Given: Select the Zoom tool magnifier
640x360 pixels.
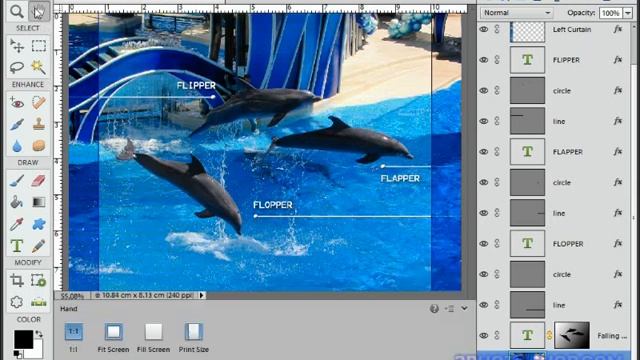Looking at the screenshot, I should click(17, 11).
